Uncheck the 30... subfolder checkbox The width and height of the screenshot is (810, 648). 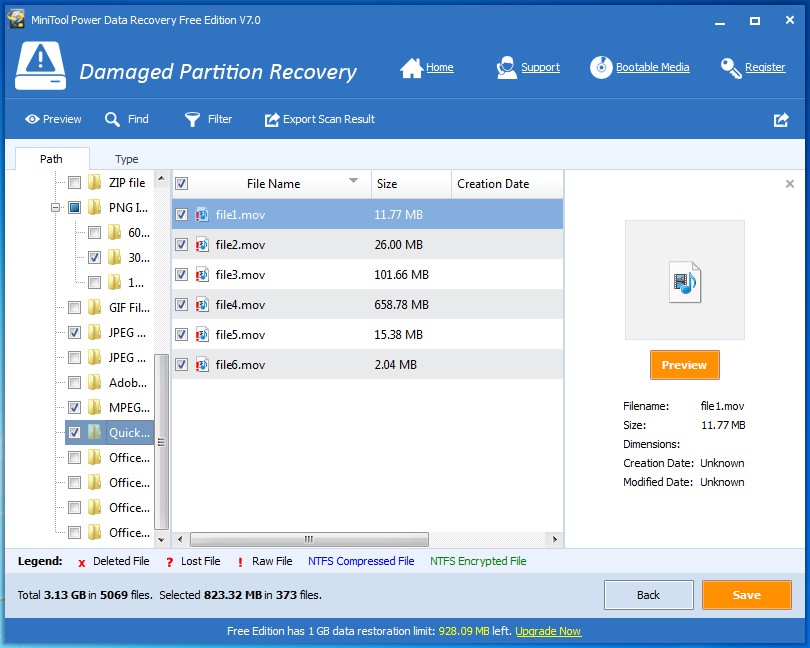94,257
